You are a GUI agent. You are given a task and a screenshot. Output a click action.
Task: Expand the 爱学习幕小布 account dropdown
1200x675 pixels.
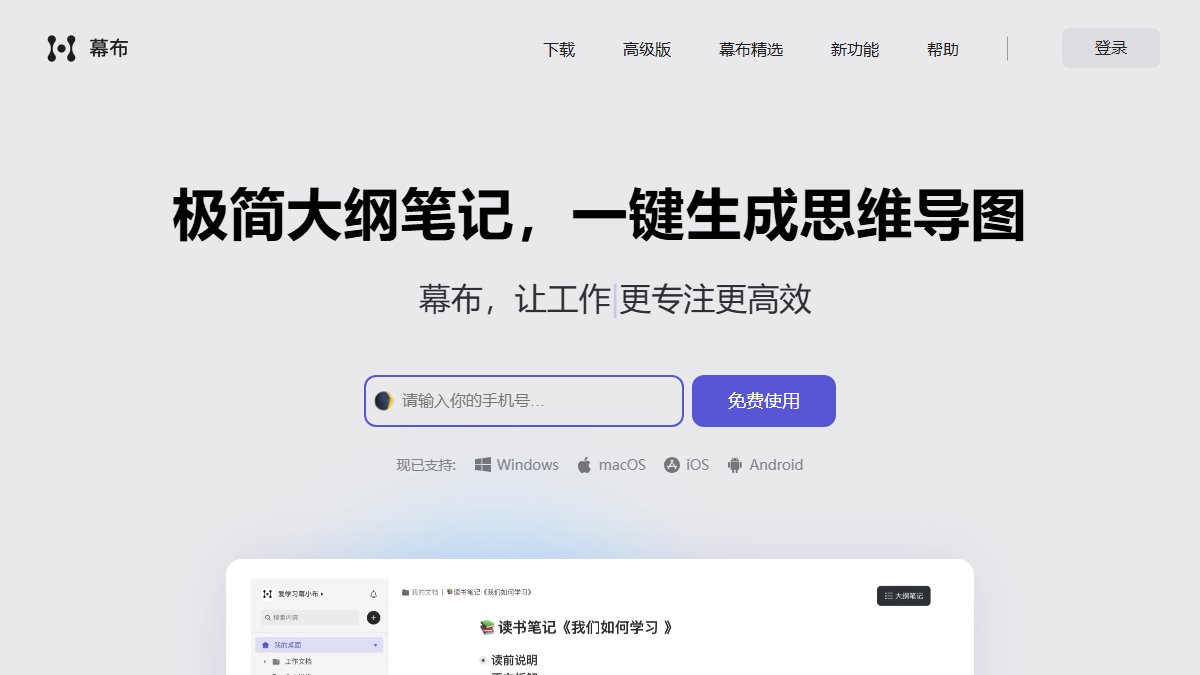(x=301, y=594)
